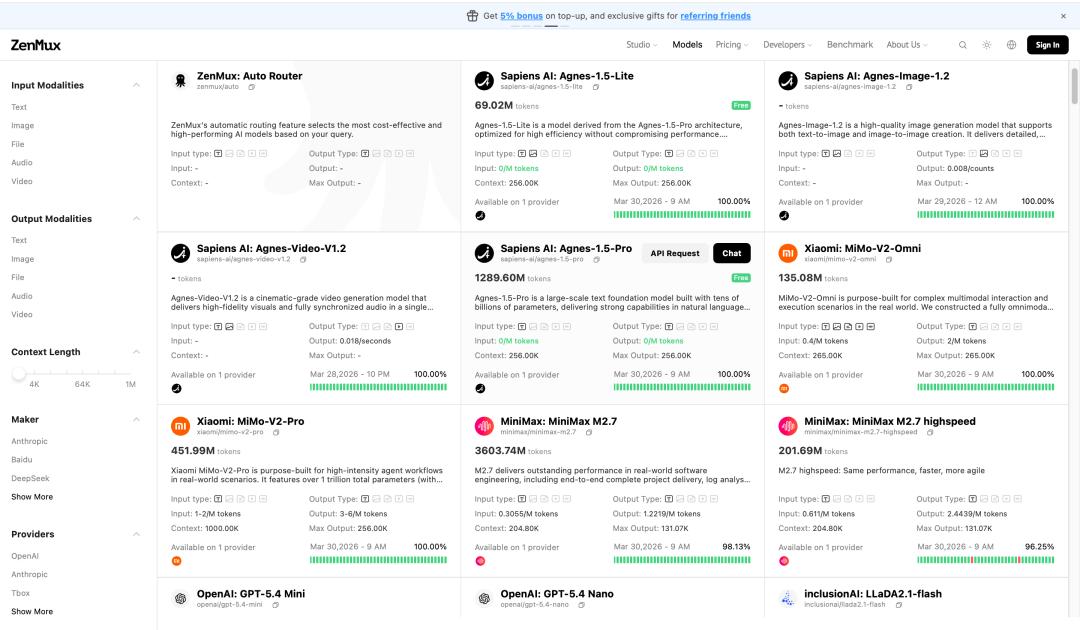
Task: Click the Sign In button
Action: [x=1047, y=45]
